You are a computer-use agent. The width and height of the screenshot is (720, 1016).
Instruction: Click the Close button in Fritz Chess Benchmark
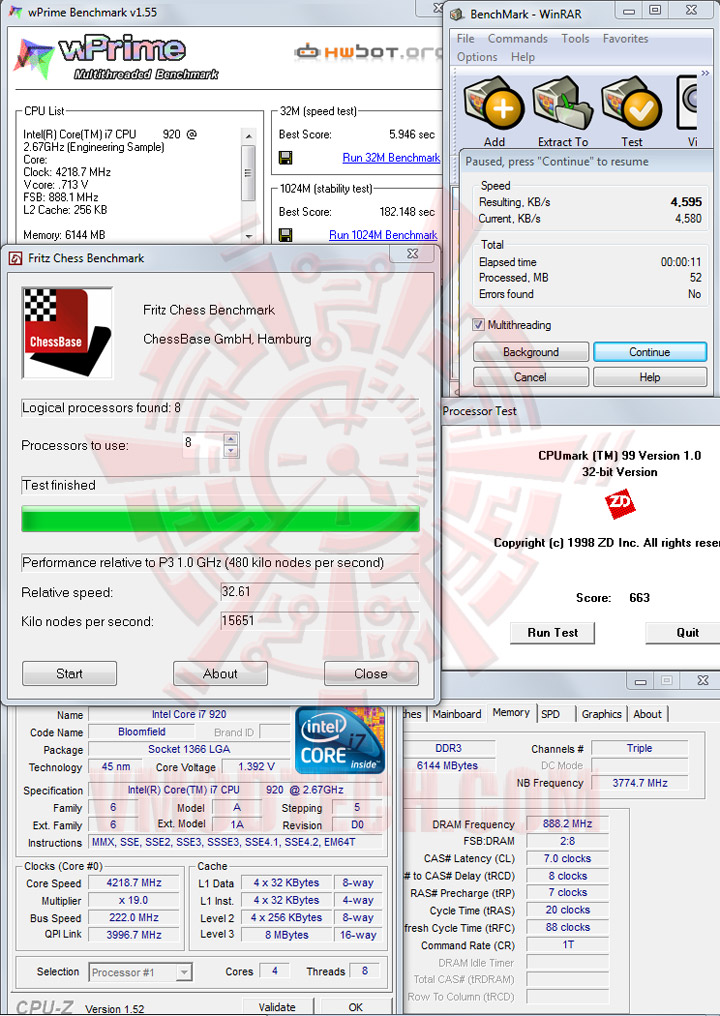(371, 673)
